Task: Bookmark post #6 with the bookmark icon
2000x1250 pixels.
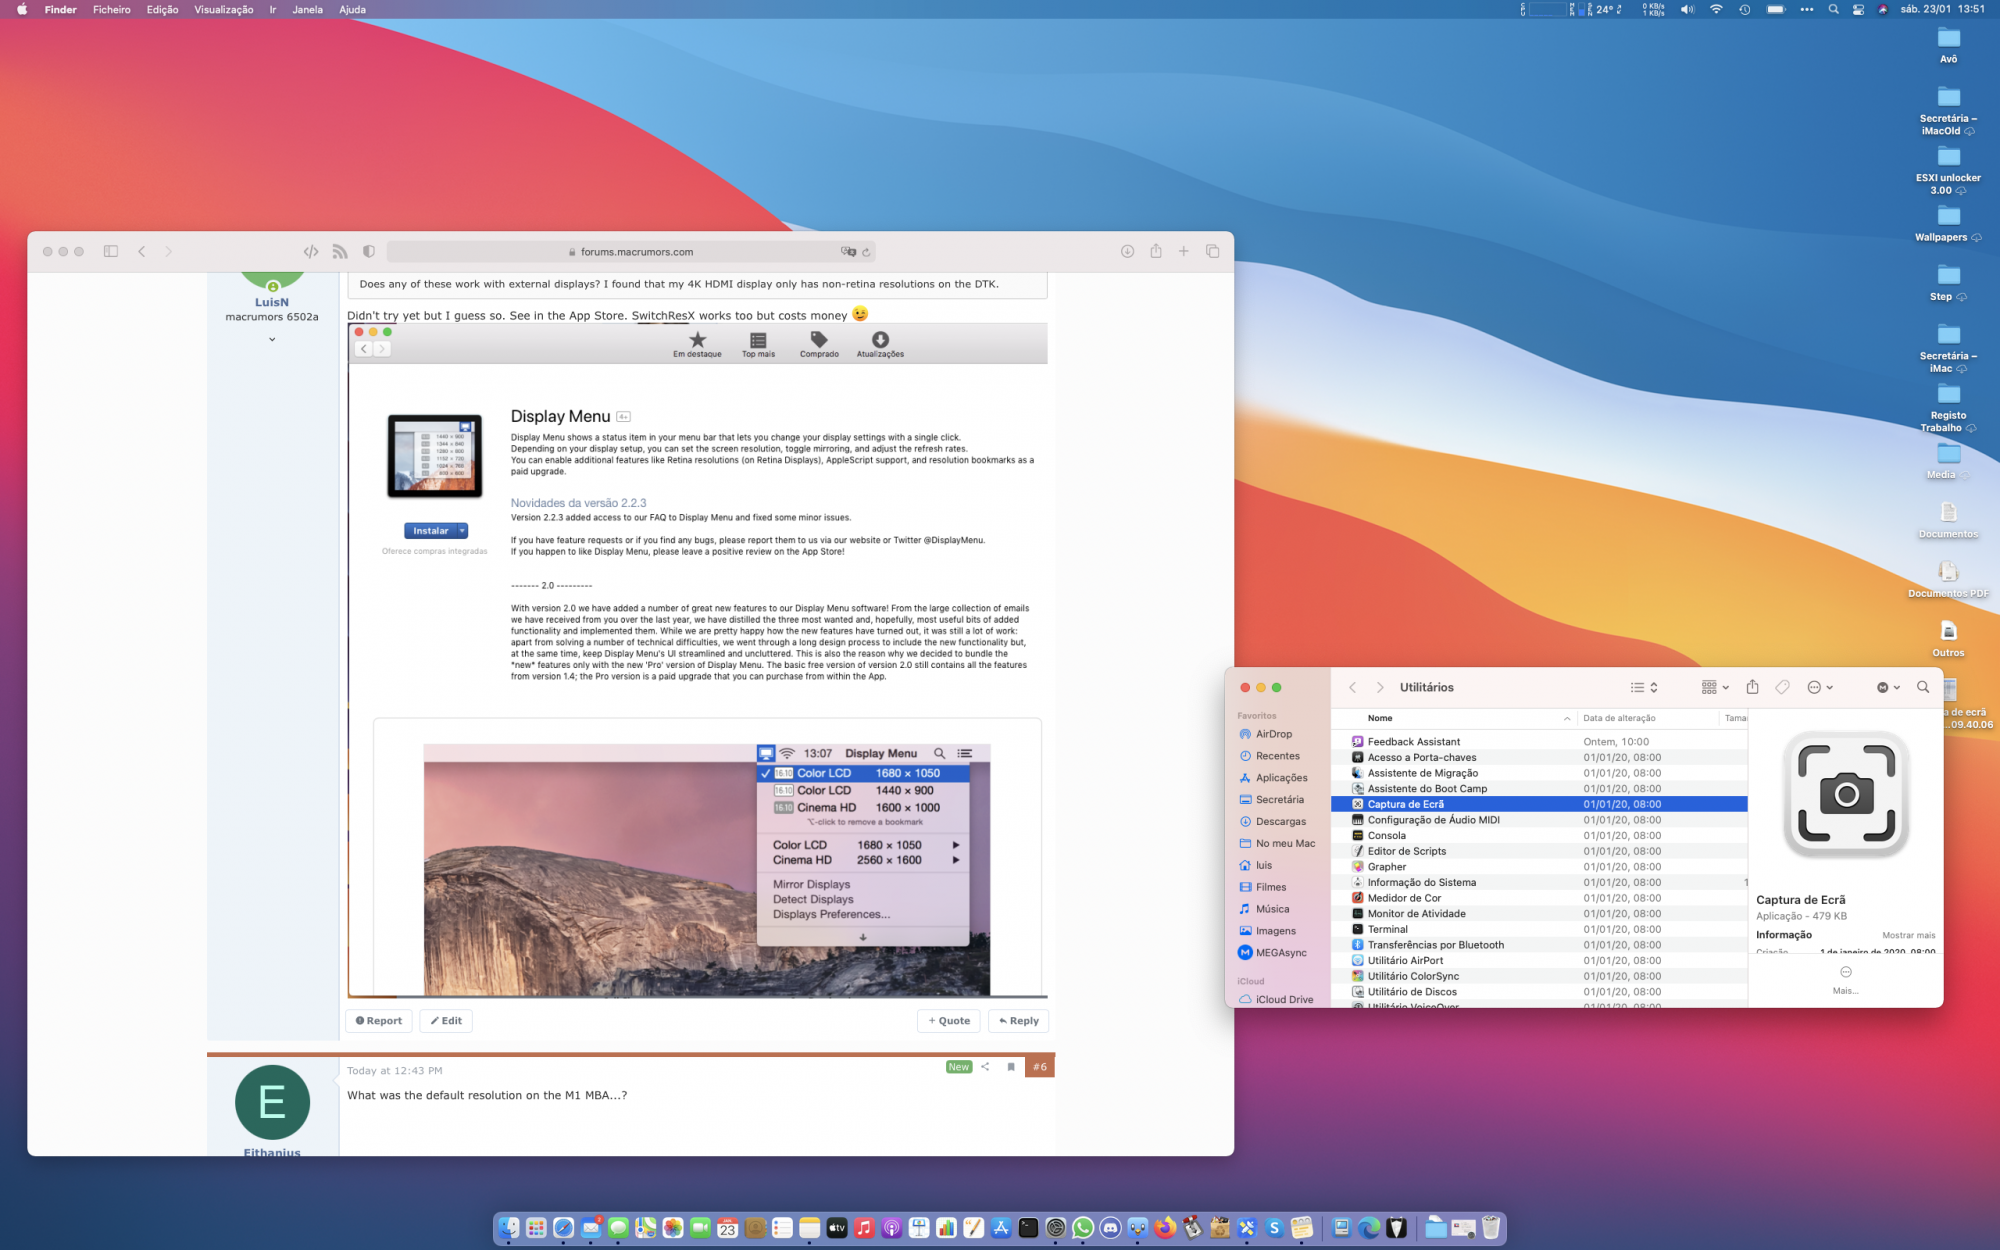Action: click(1011, 1067)
